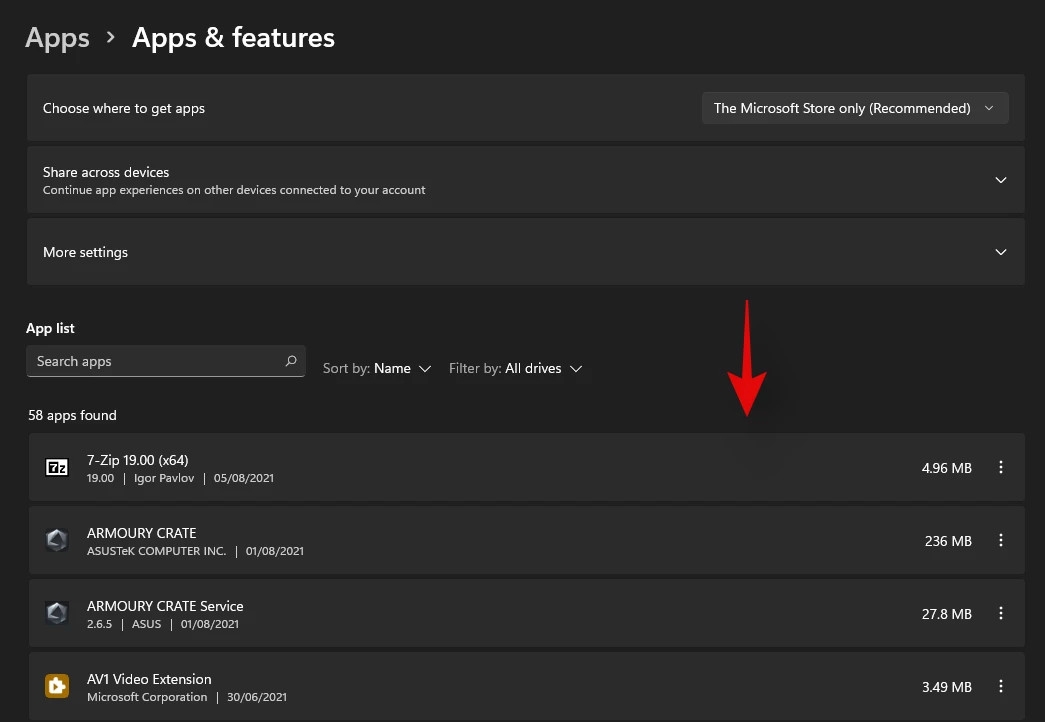The image size is (1045, 722).
Task: Open 7-Zip three-dot options menu
Action: pyautogui.click(x=1000, y=467)
